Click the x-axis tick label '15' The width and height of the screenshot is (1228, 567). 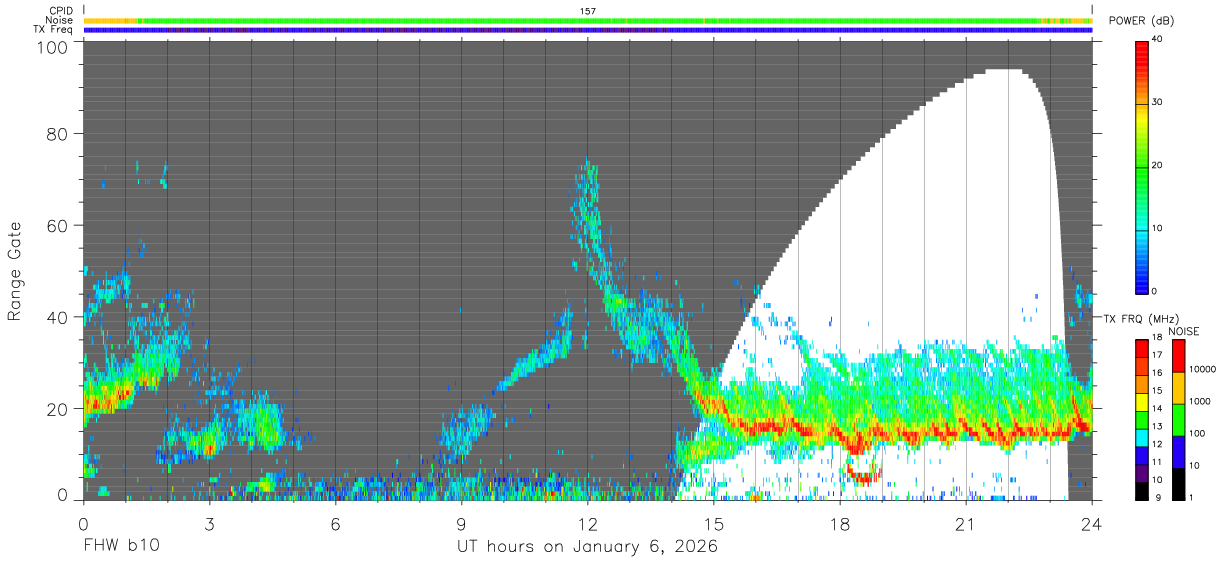(x=714, y=523)
